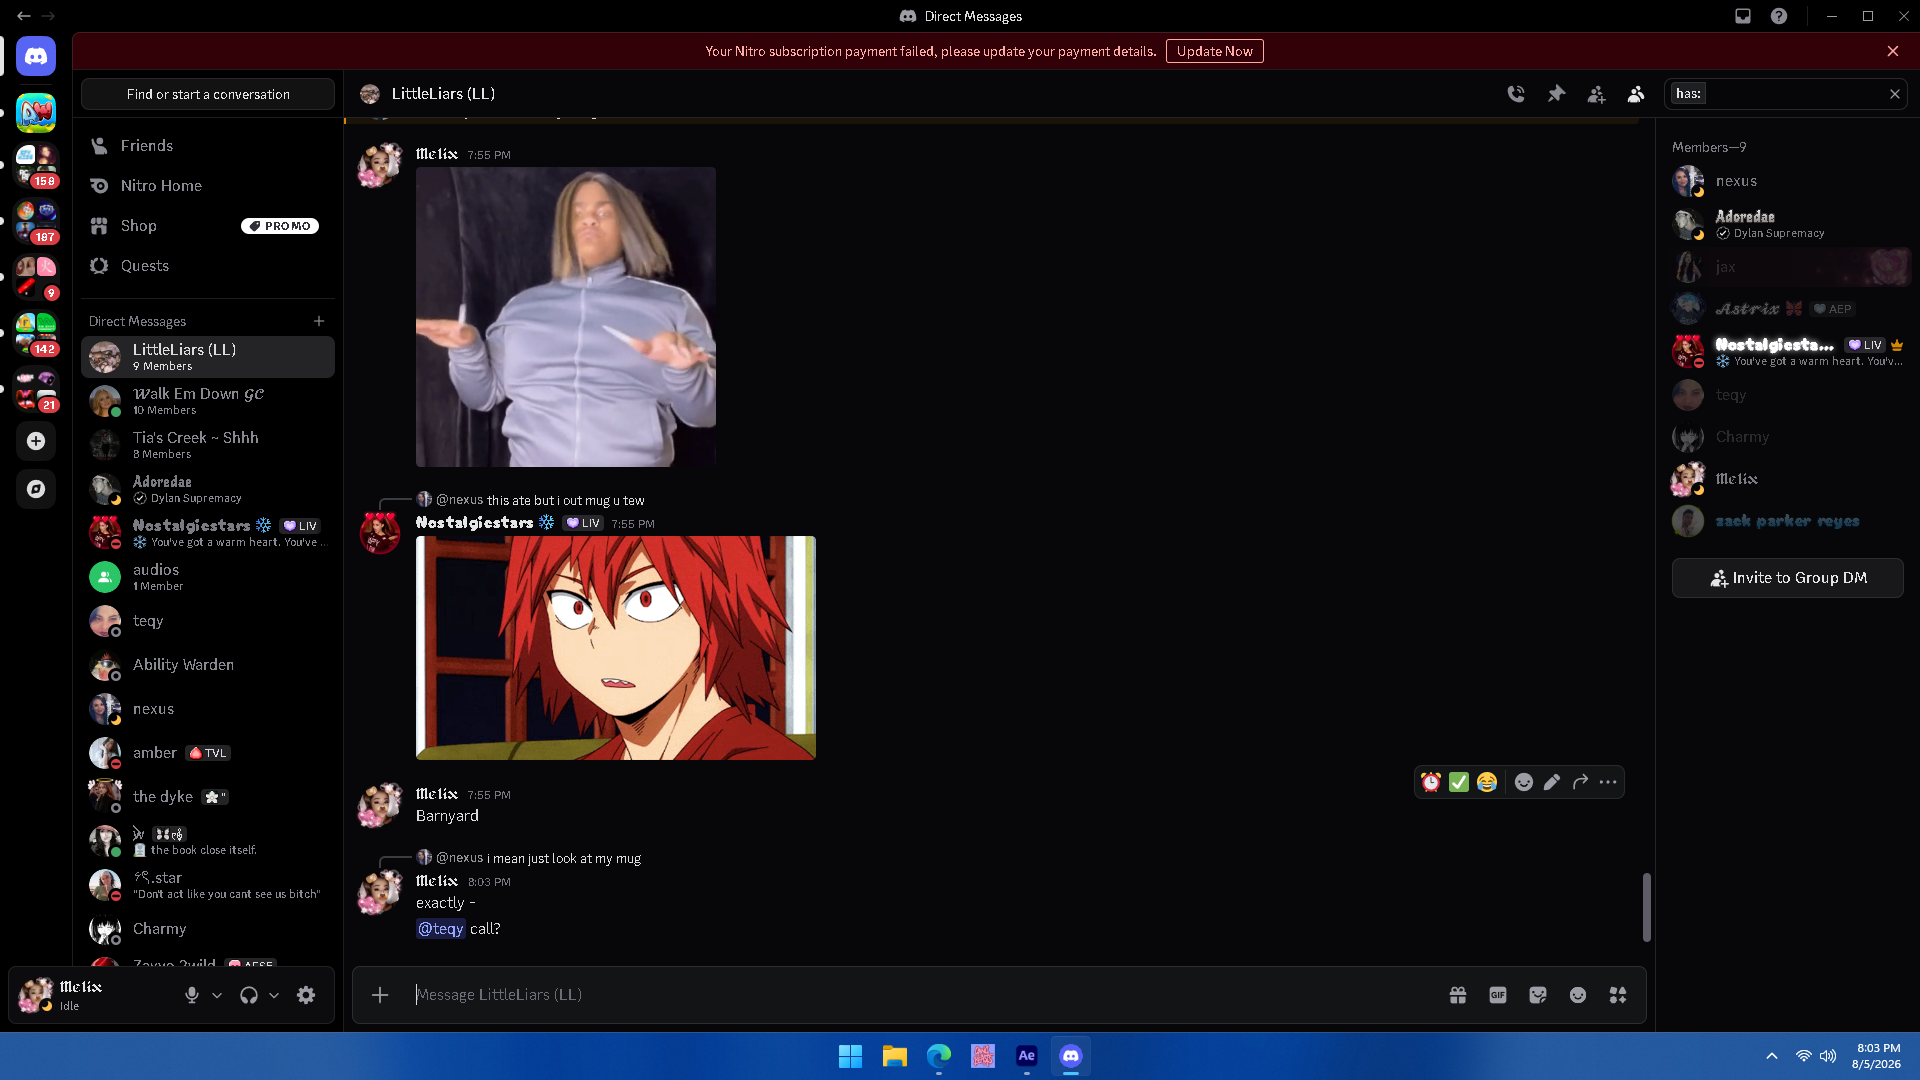
Task: Show hidden system tray icons
Action: (1772, 1056)
